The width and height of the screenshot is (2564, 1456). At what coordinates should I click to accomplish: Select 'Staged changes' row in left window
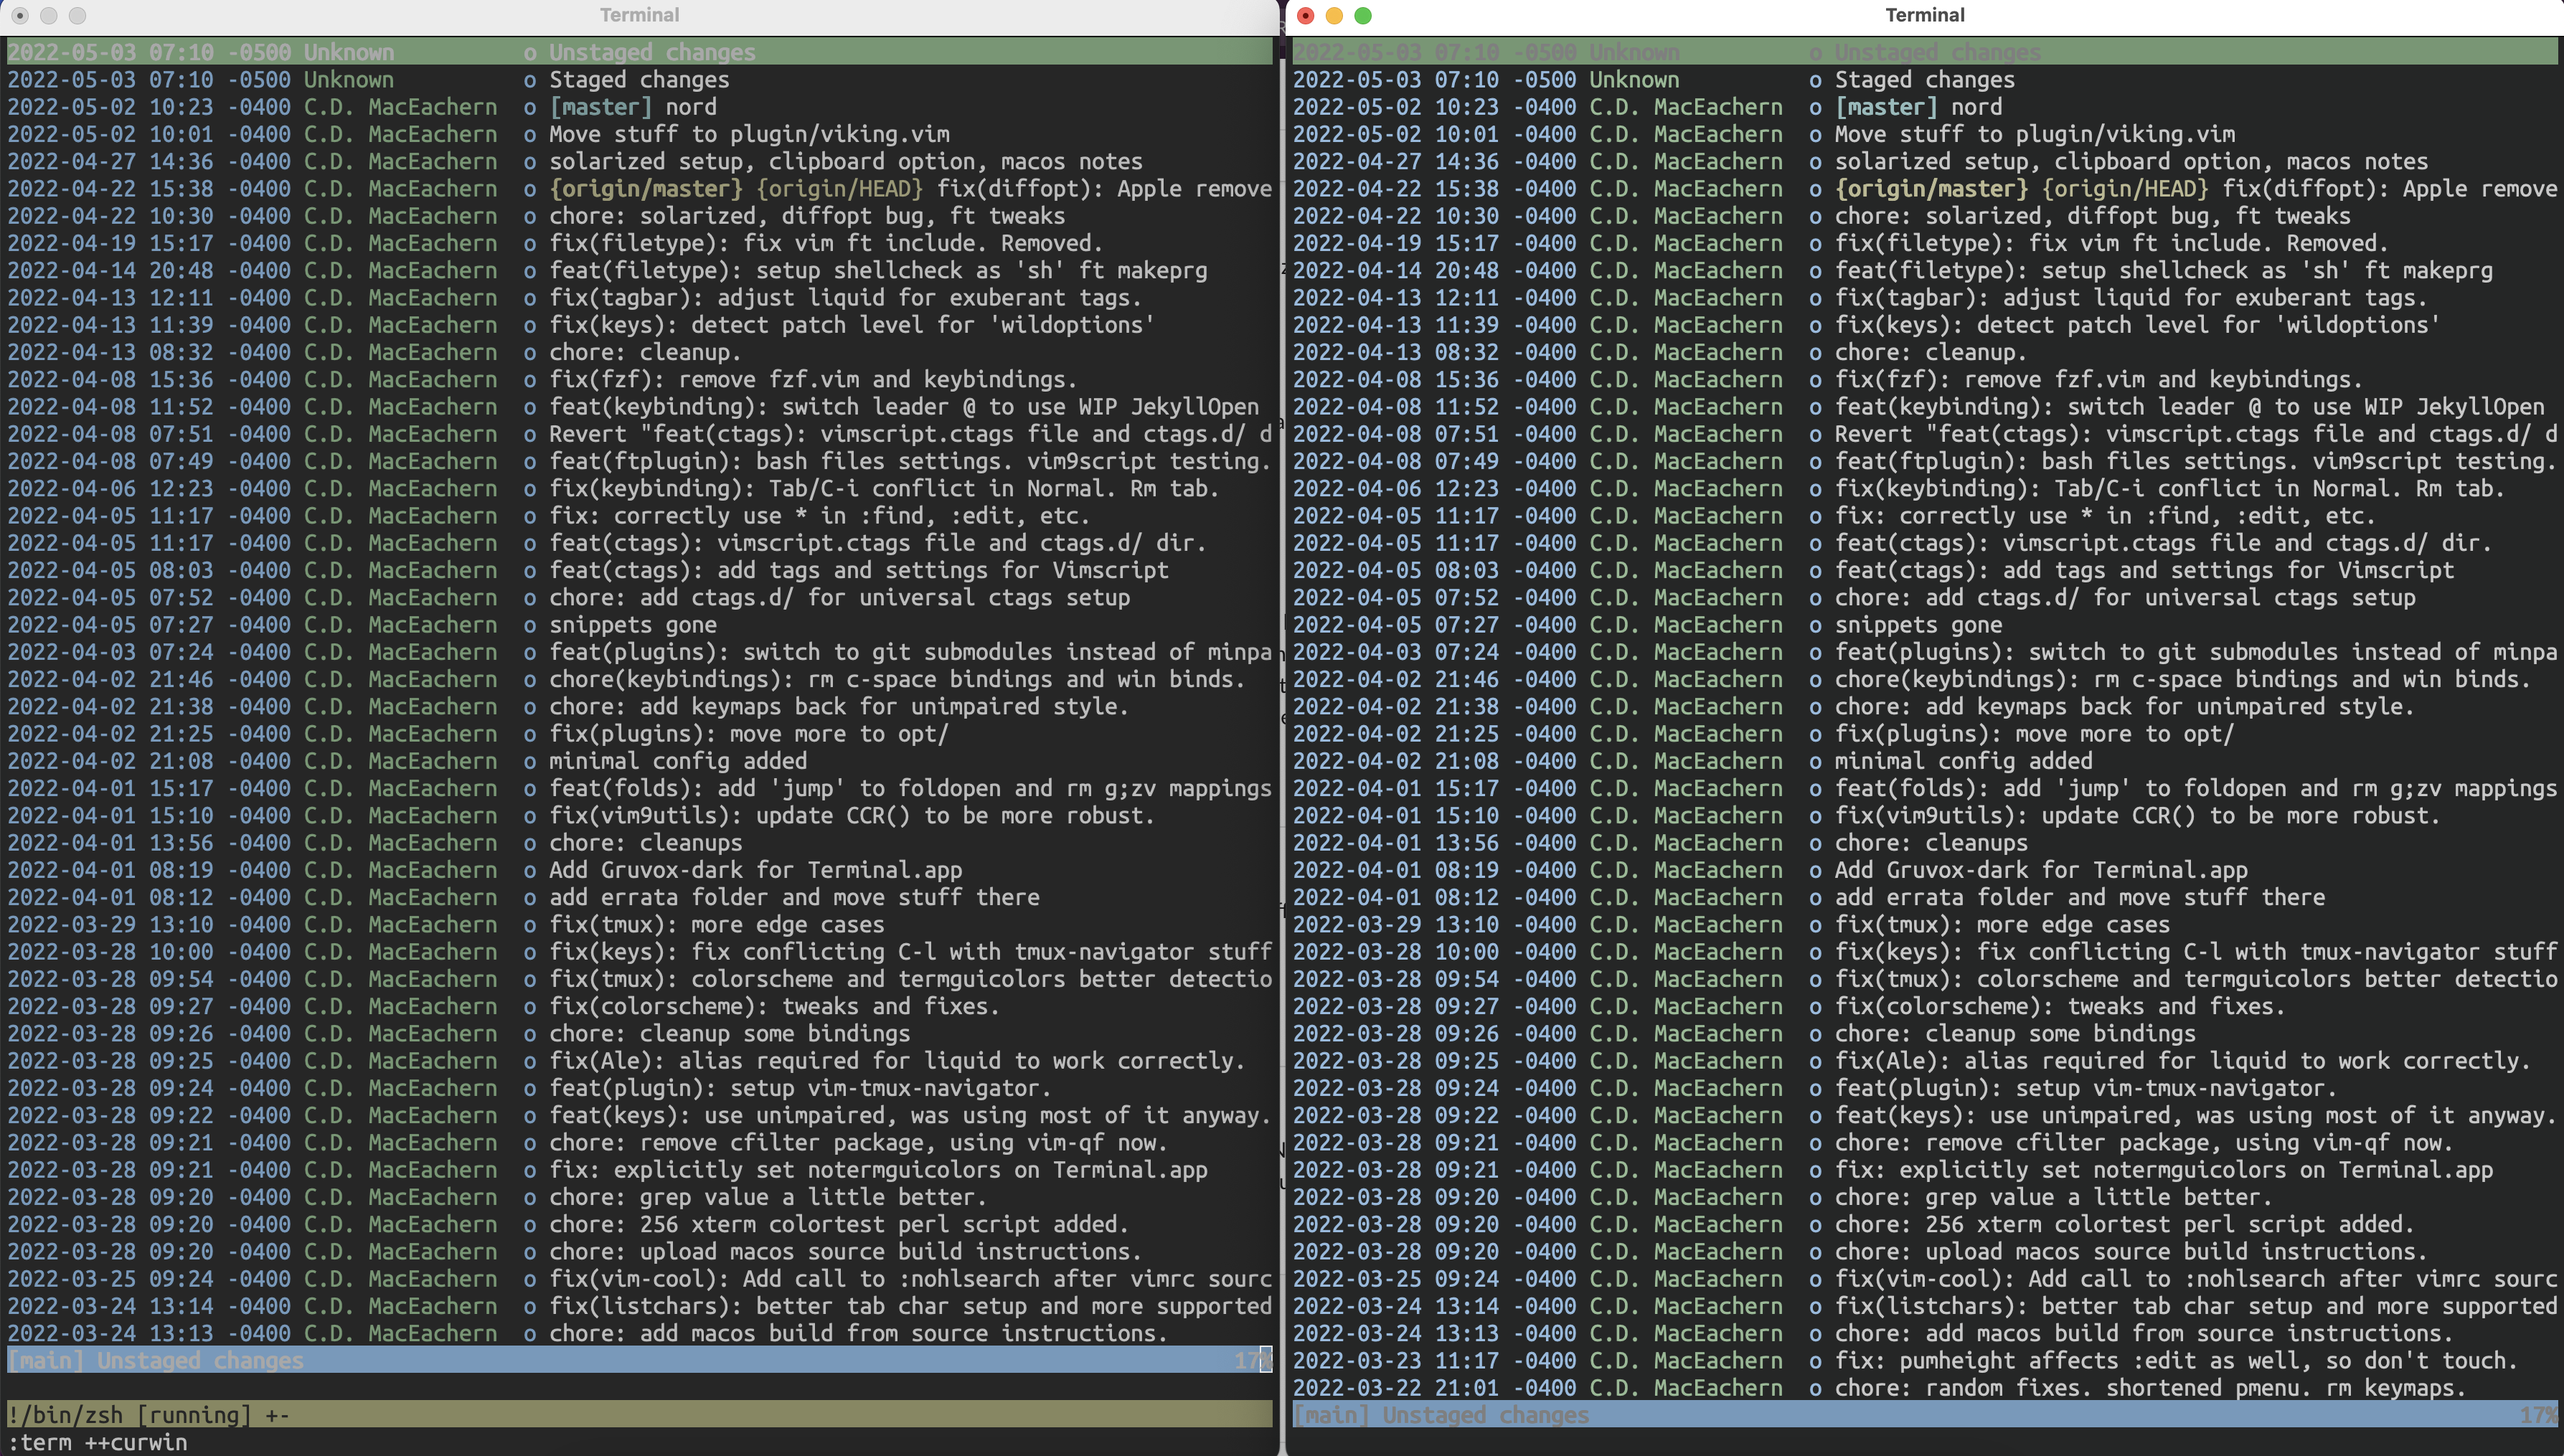click(639, 80)
